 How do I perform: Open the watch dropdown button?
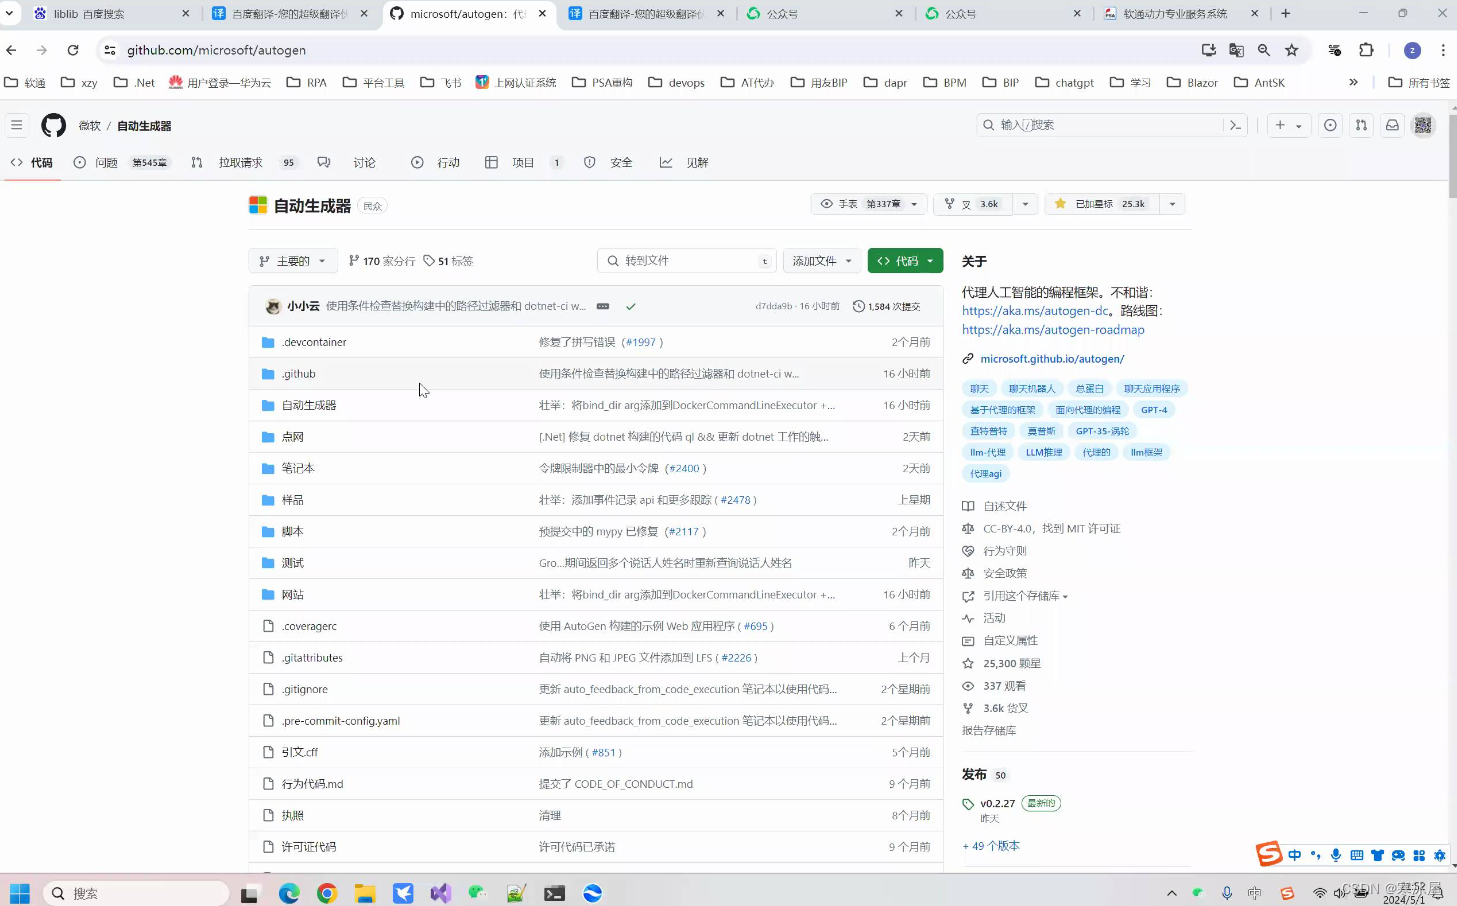click(869, 204)
